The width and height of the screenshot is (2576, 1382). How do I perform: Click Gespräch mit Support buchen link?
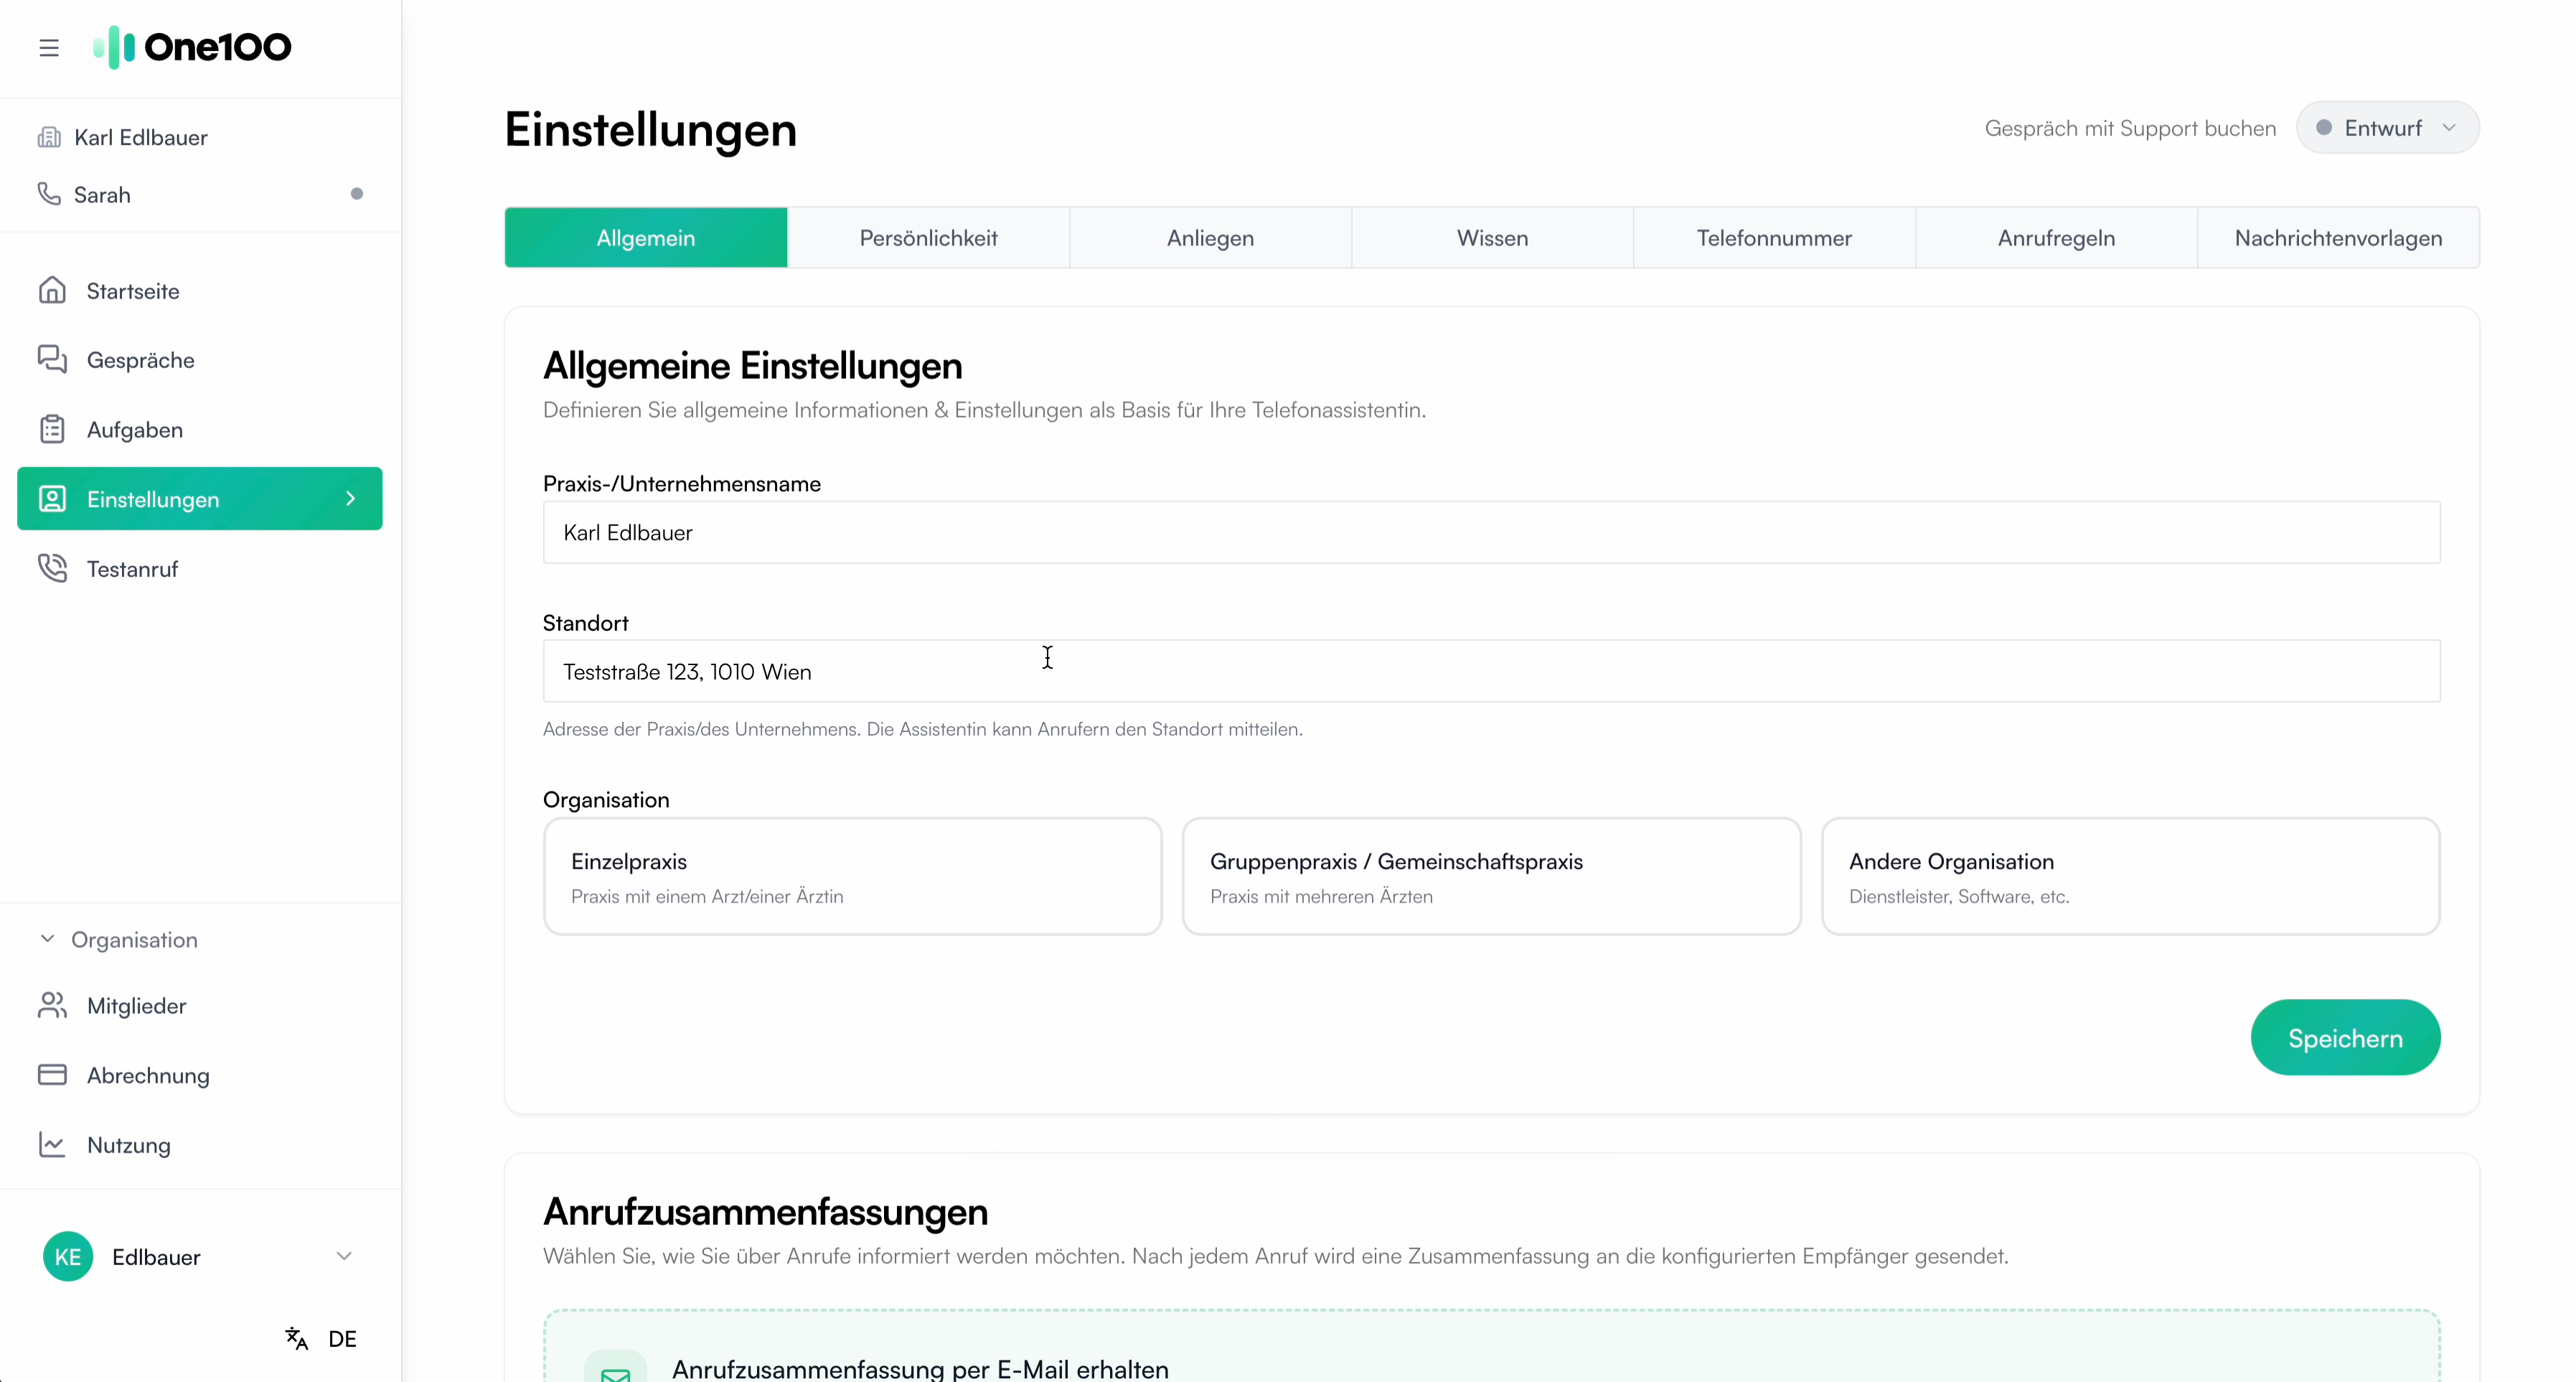[2130, 128]
